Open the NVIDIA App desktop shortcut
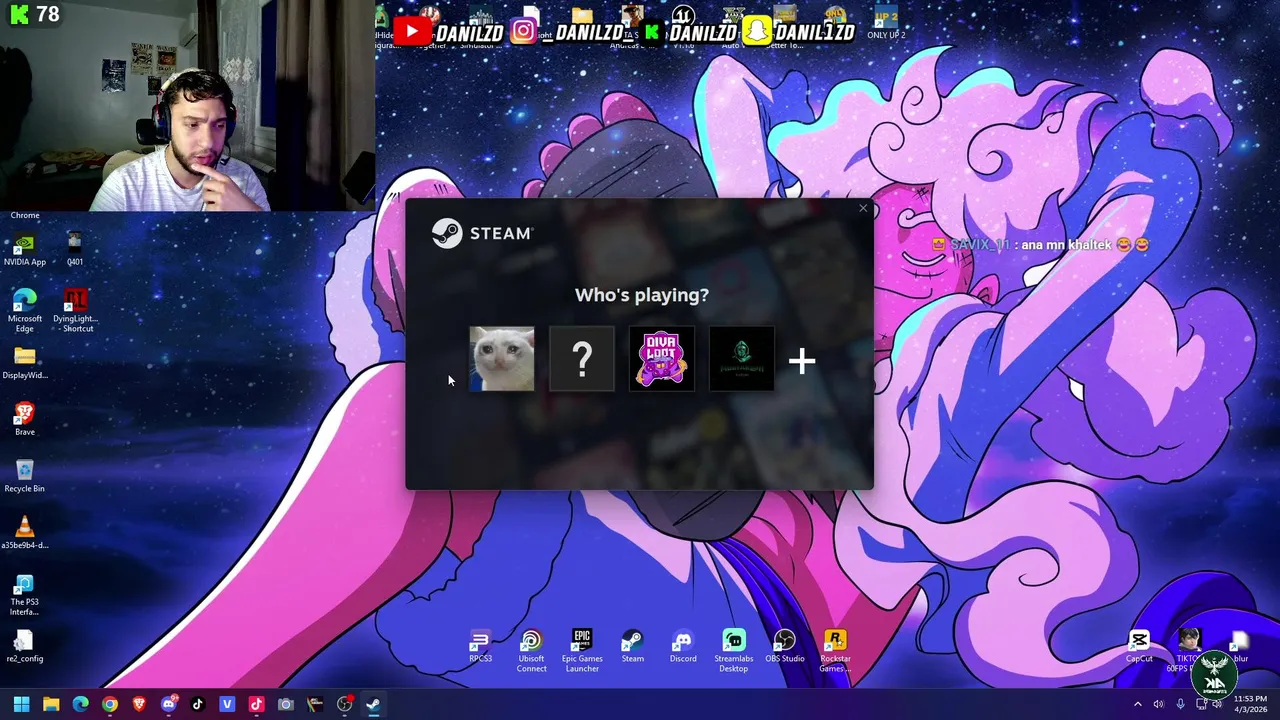Image resolution: width=1280 pixels, height=720 pixels. 25,250
